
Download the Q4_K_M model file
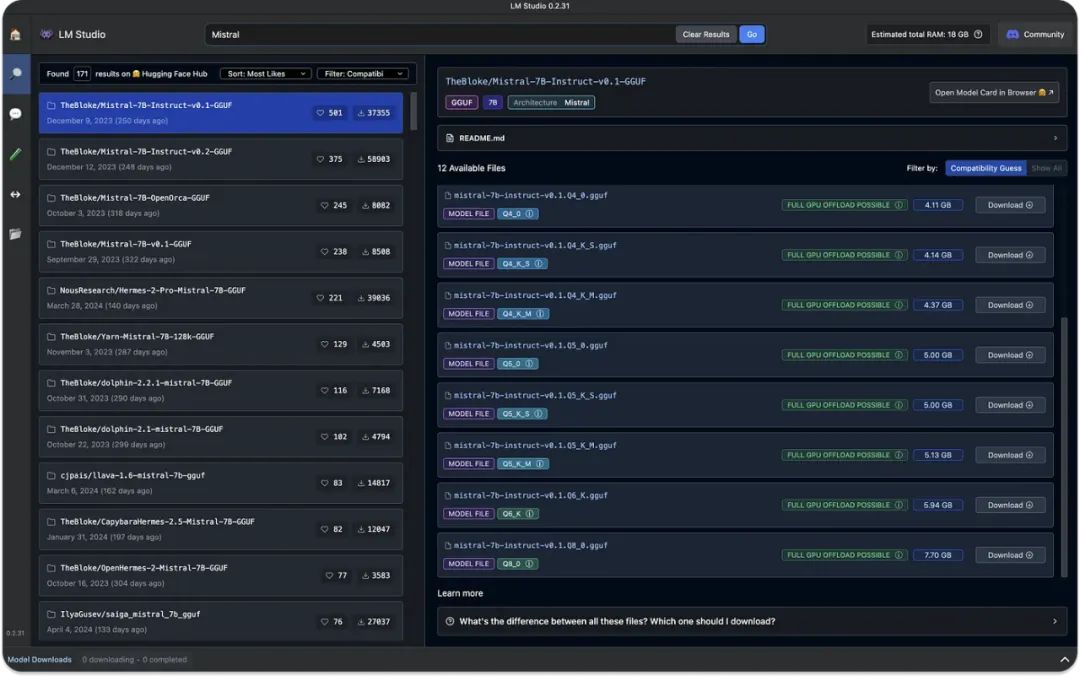pyautogui.click(x=1010, y=305)
